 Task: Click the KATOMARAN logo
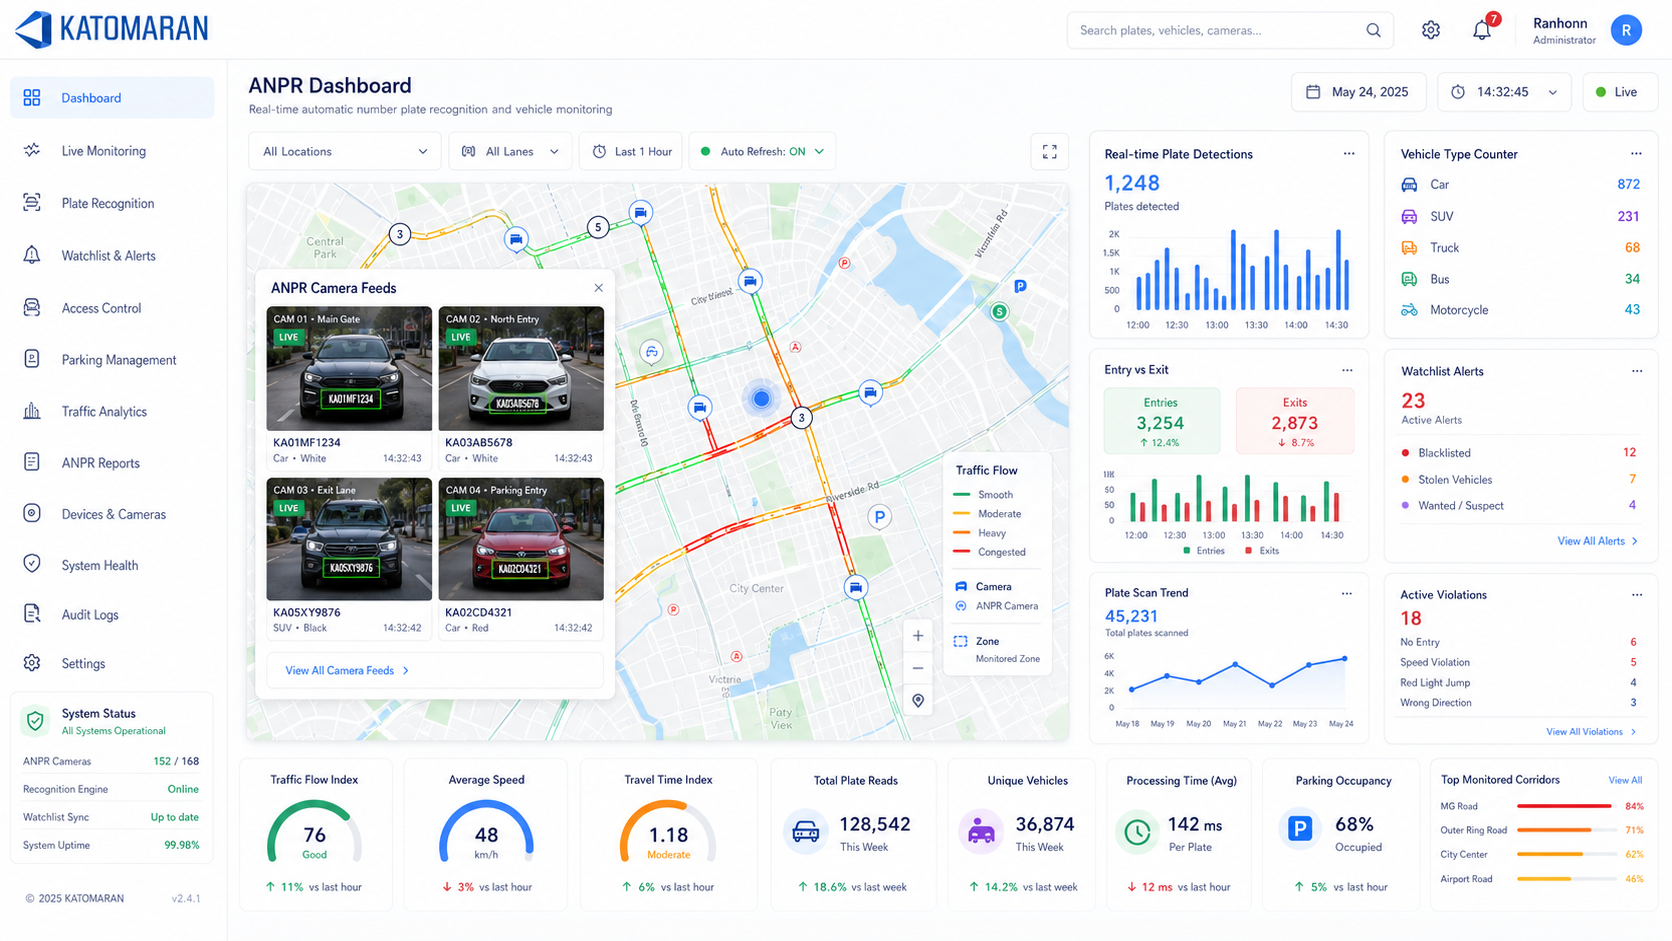coord(112,29)
